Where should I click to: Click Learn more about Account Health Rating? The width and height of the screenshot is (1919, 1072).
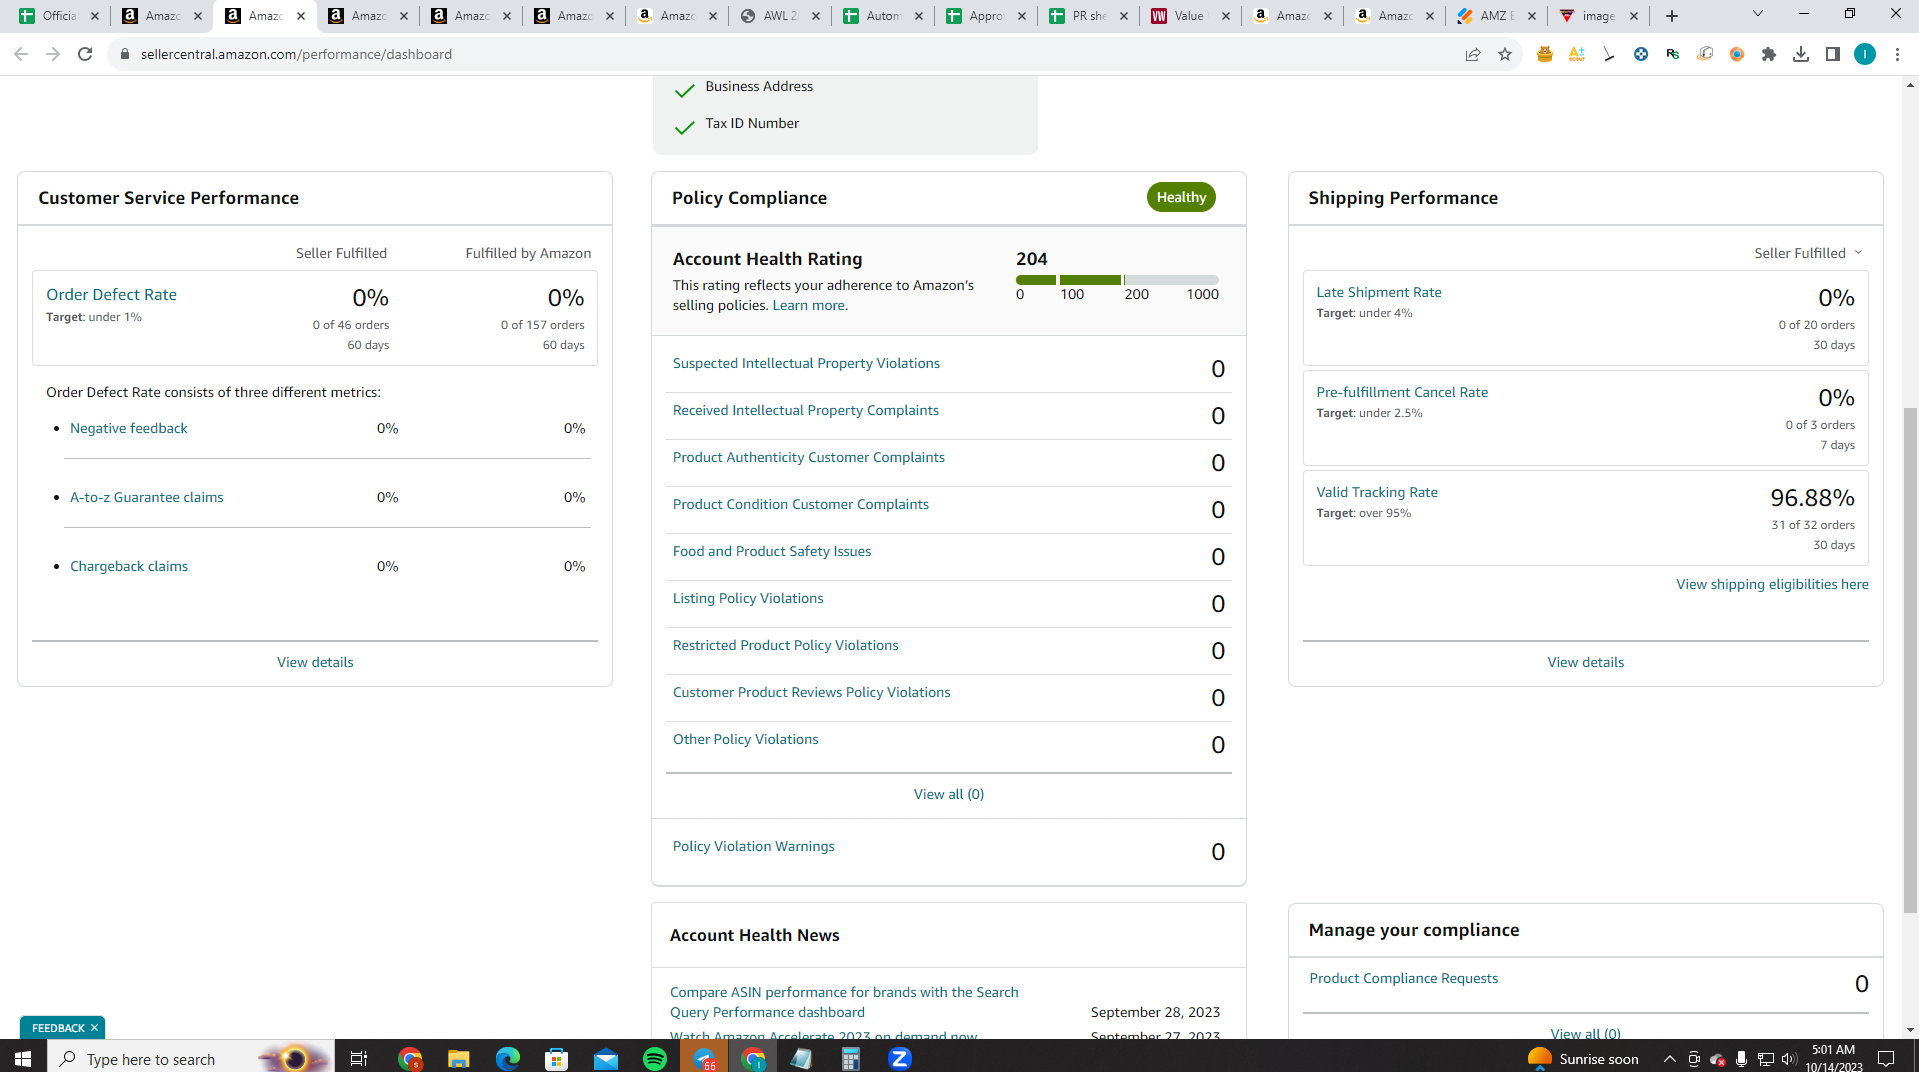pyautogui.click(x=808, y=305)
